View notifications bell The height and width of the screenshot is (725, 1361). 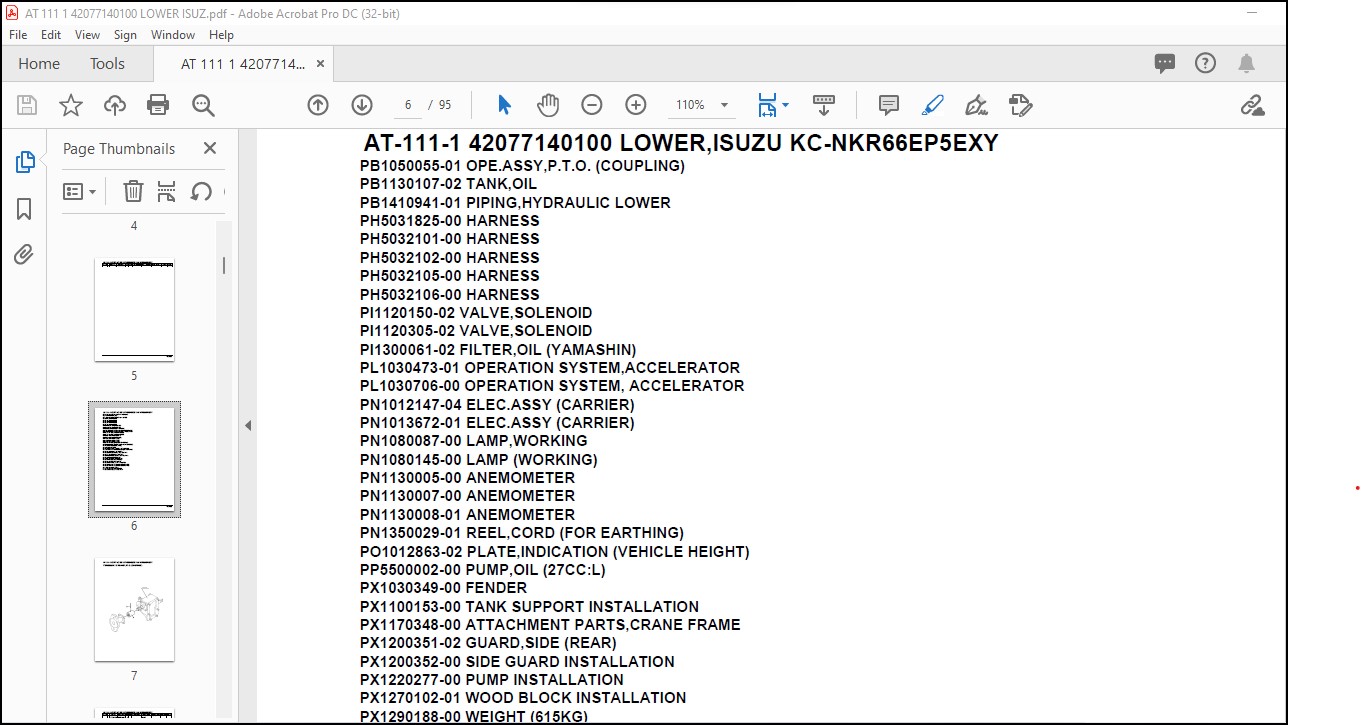[1246, 63]
